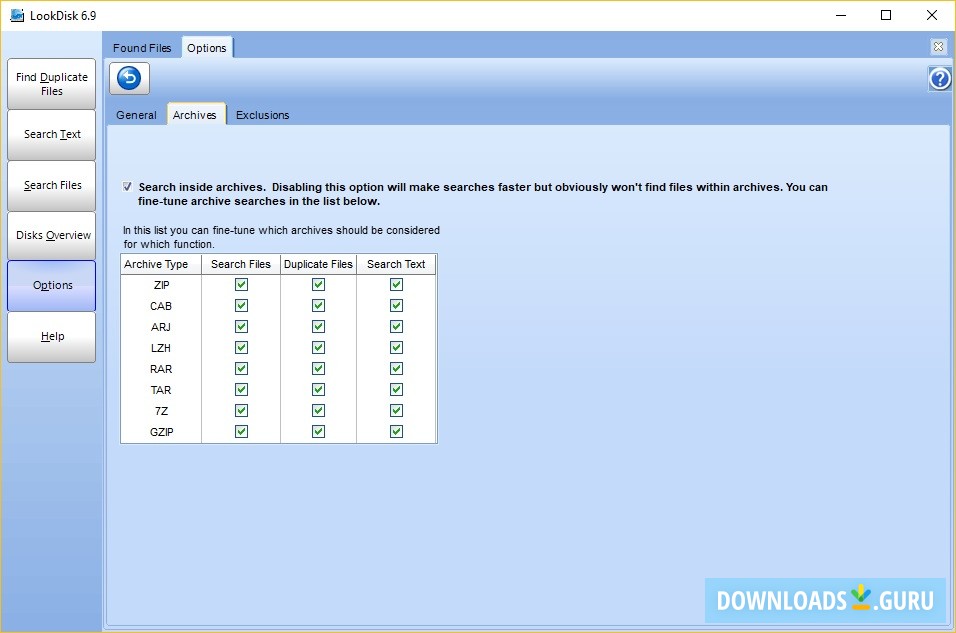Toggle ARJ Duplicate Files checkbox
Screen dimensions: 956x633
tap(318, 327)
